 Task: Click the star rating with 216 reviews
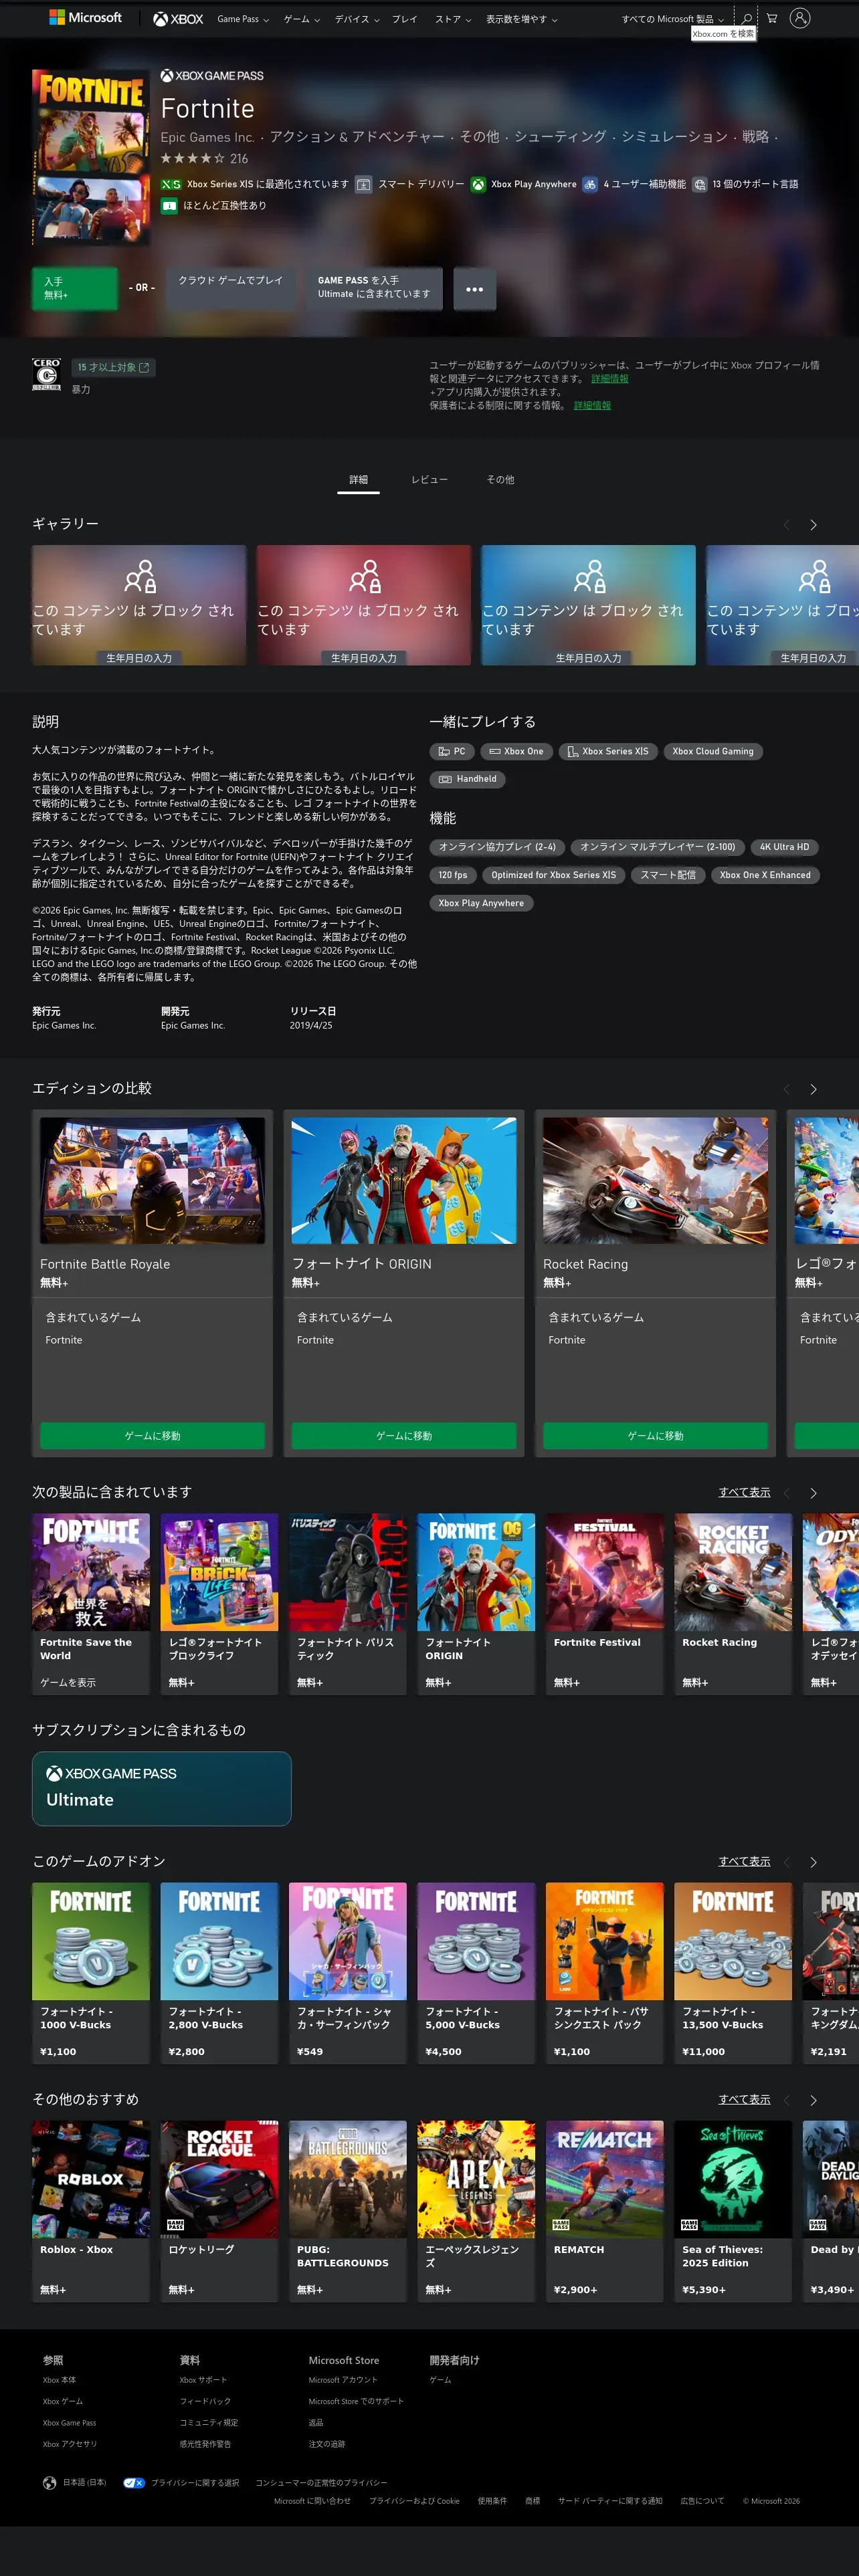pyautogui.click(x=204, y=159)
